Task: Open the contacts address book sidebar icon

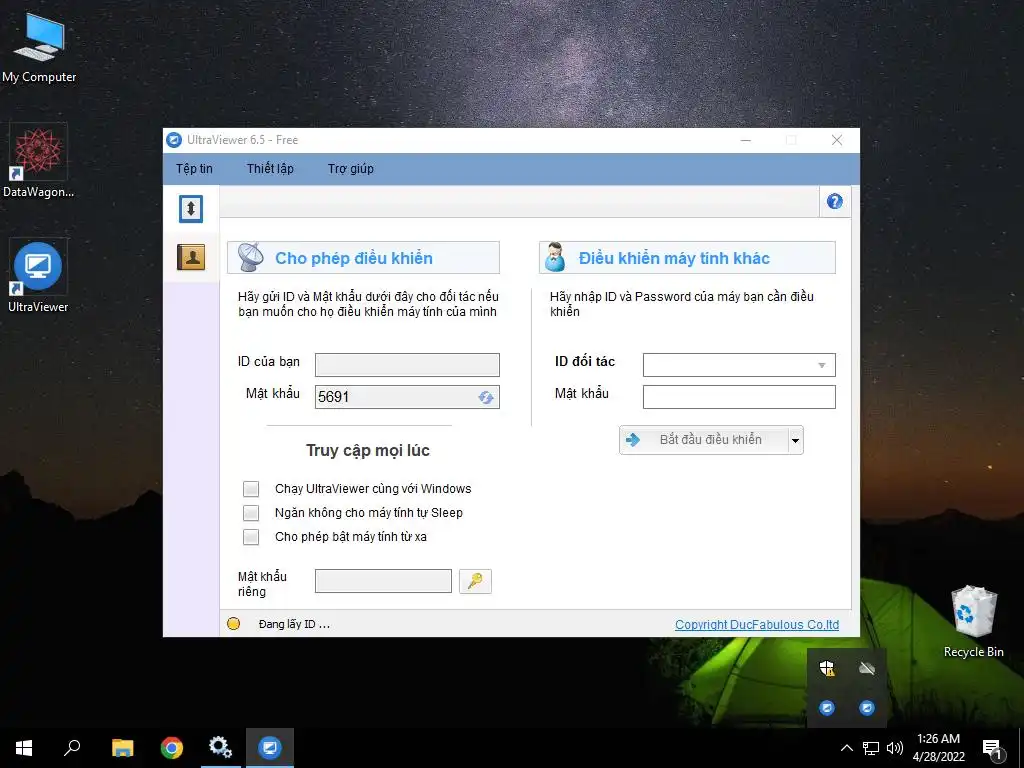Action: [x=191, y=257]
